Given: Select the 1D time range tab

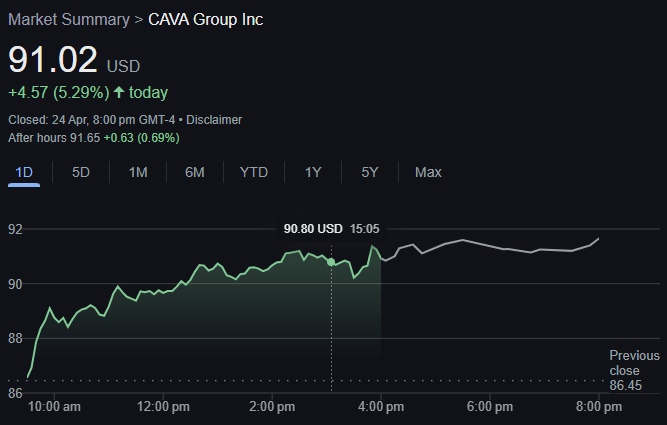Looking at the screenshot, I should [x=24, y=172].
